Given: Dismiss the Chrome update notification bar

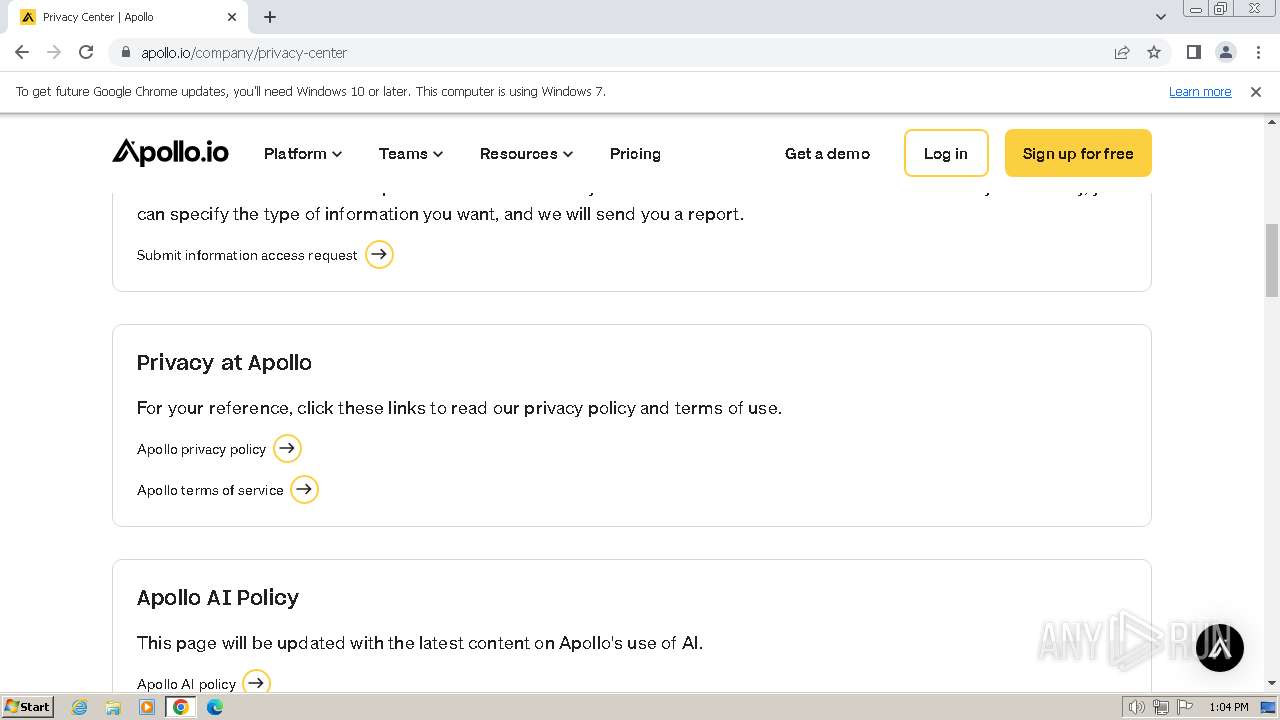Looking at the screenshot, I should [x=1256, y=91].
